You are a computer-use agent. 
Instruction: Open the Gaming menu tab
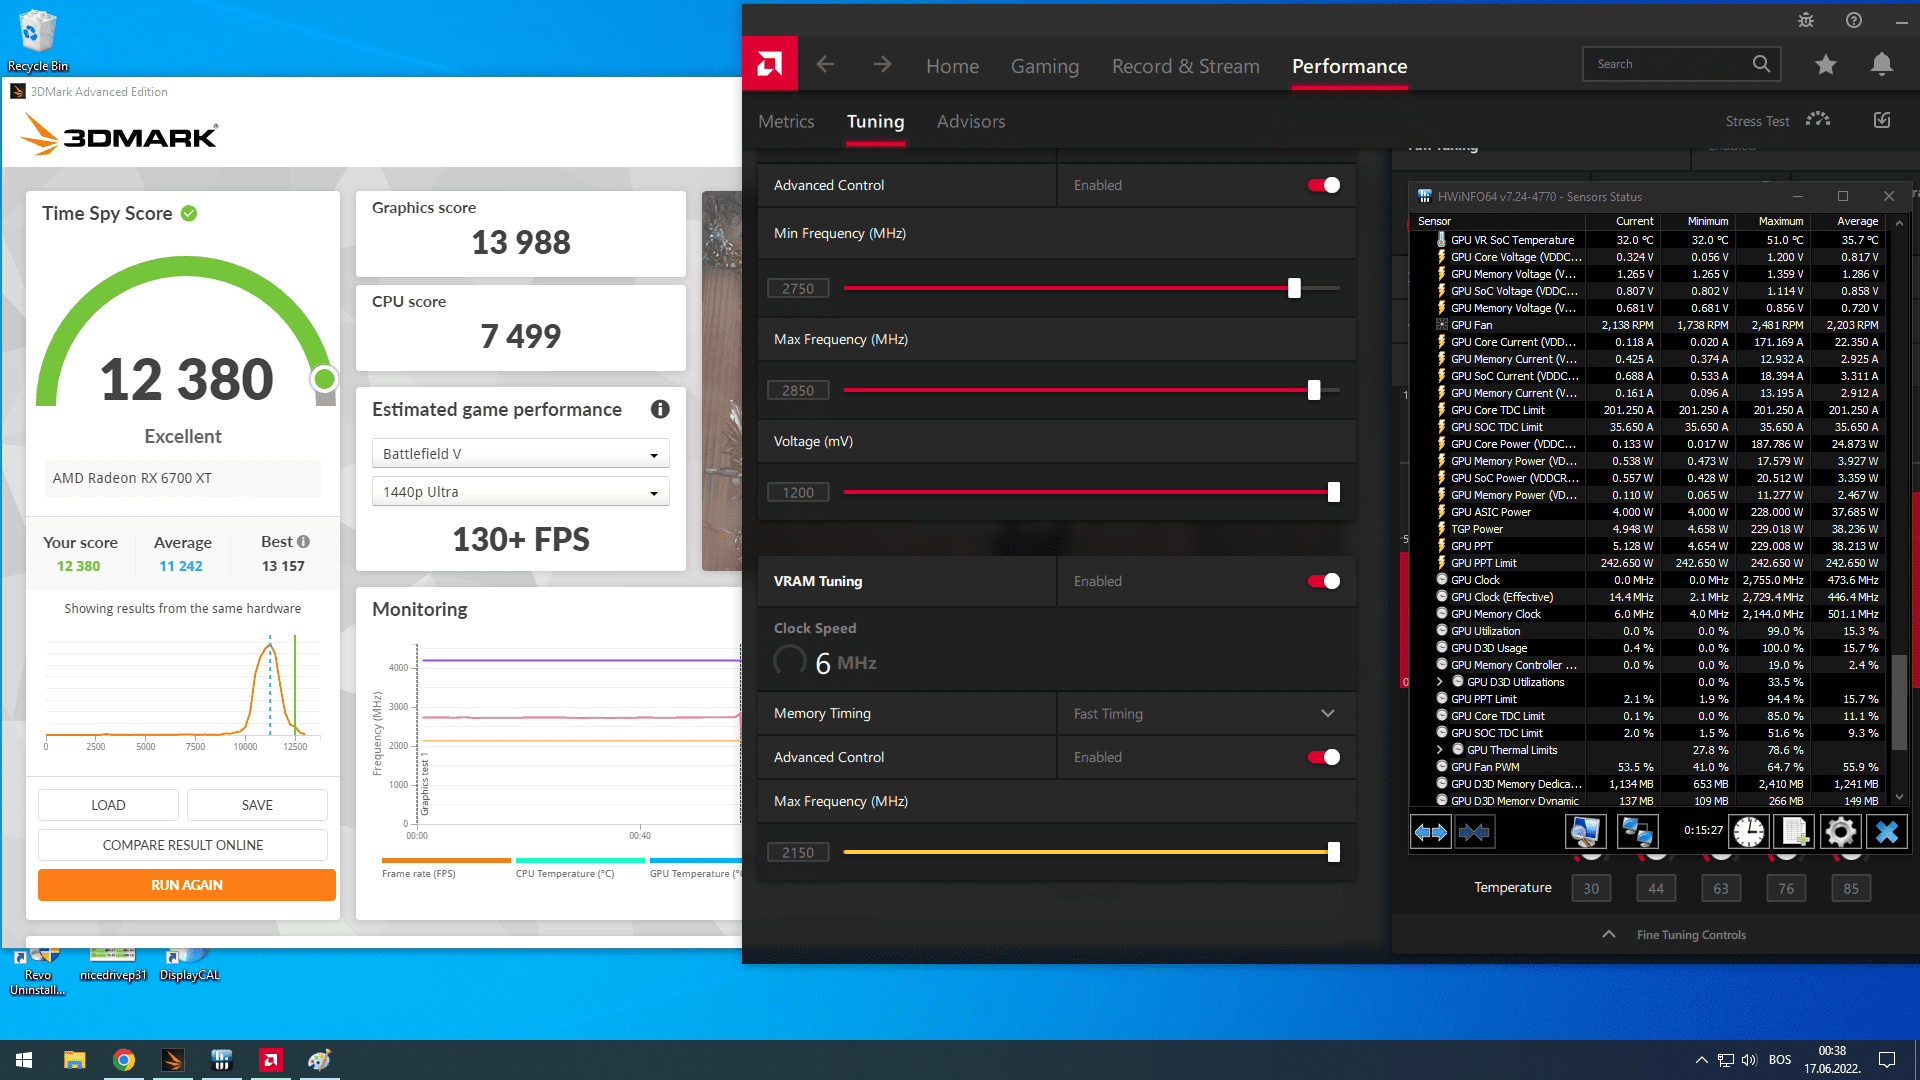(x=1044, y=66)
